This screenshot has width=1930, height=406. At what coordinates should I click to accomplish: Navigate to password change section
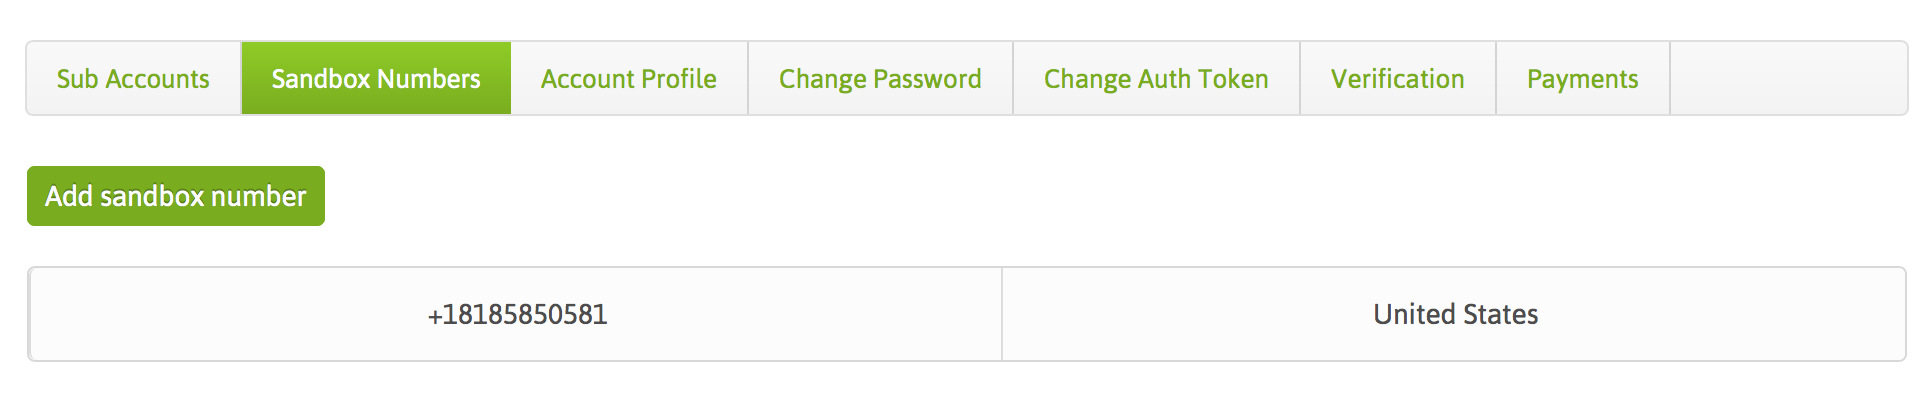[880, 79]
